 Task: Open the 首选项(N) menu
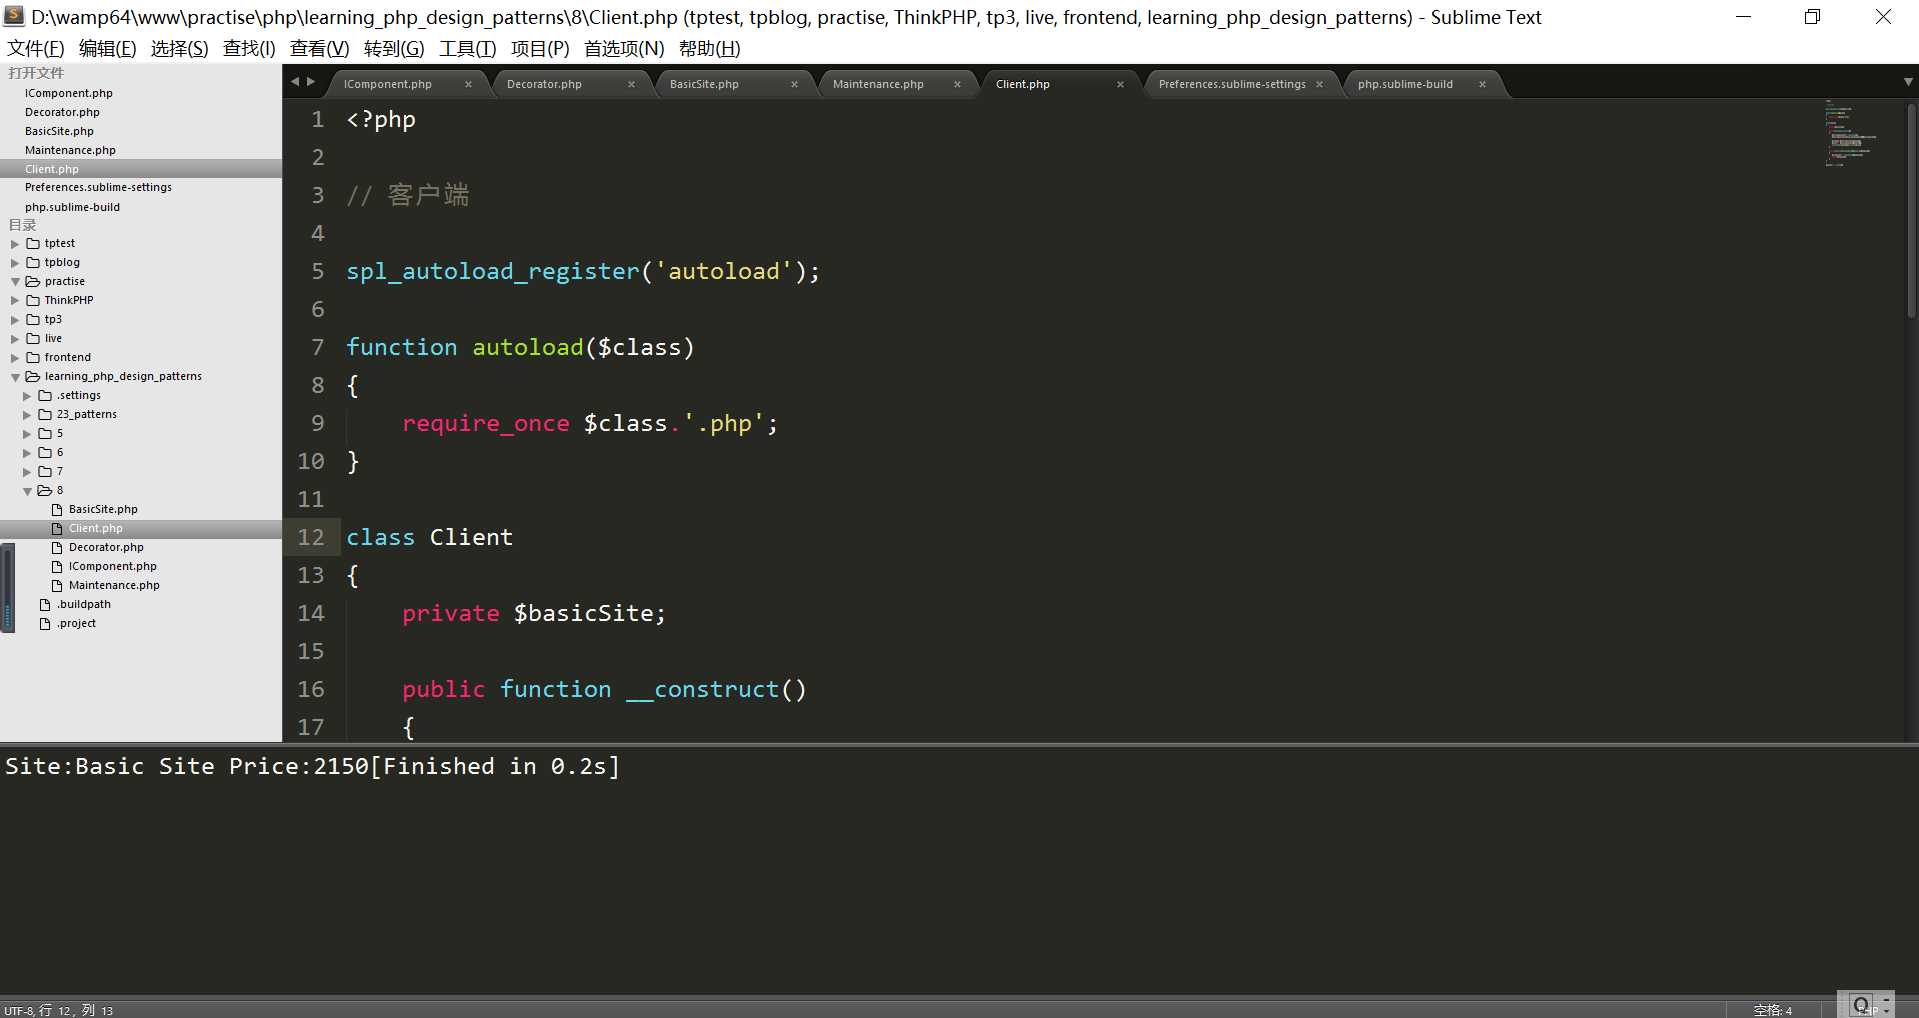(624, 48)
